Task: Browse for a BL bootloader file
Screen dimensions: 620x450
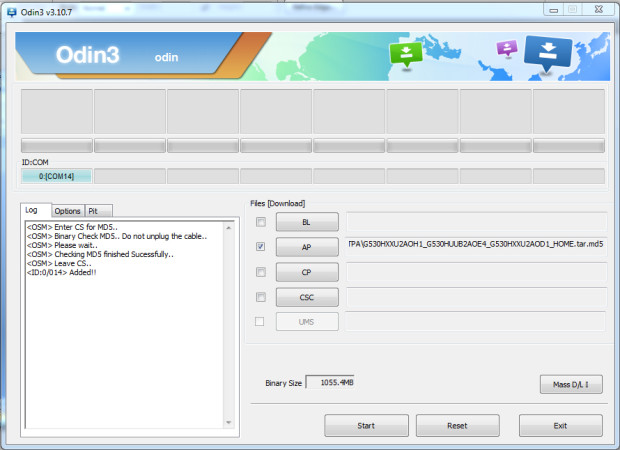Action: tap(307, 222)
